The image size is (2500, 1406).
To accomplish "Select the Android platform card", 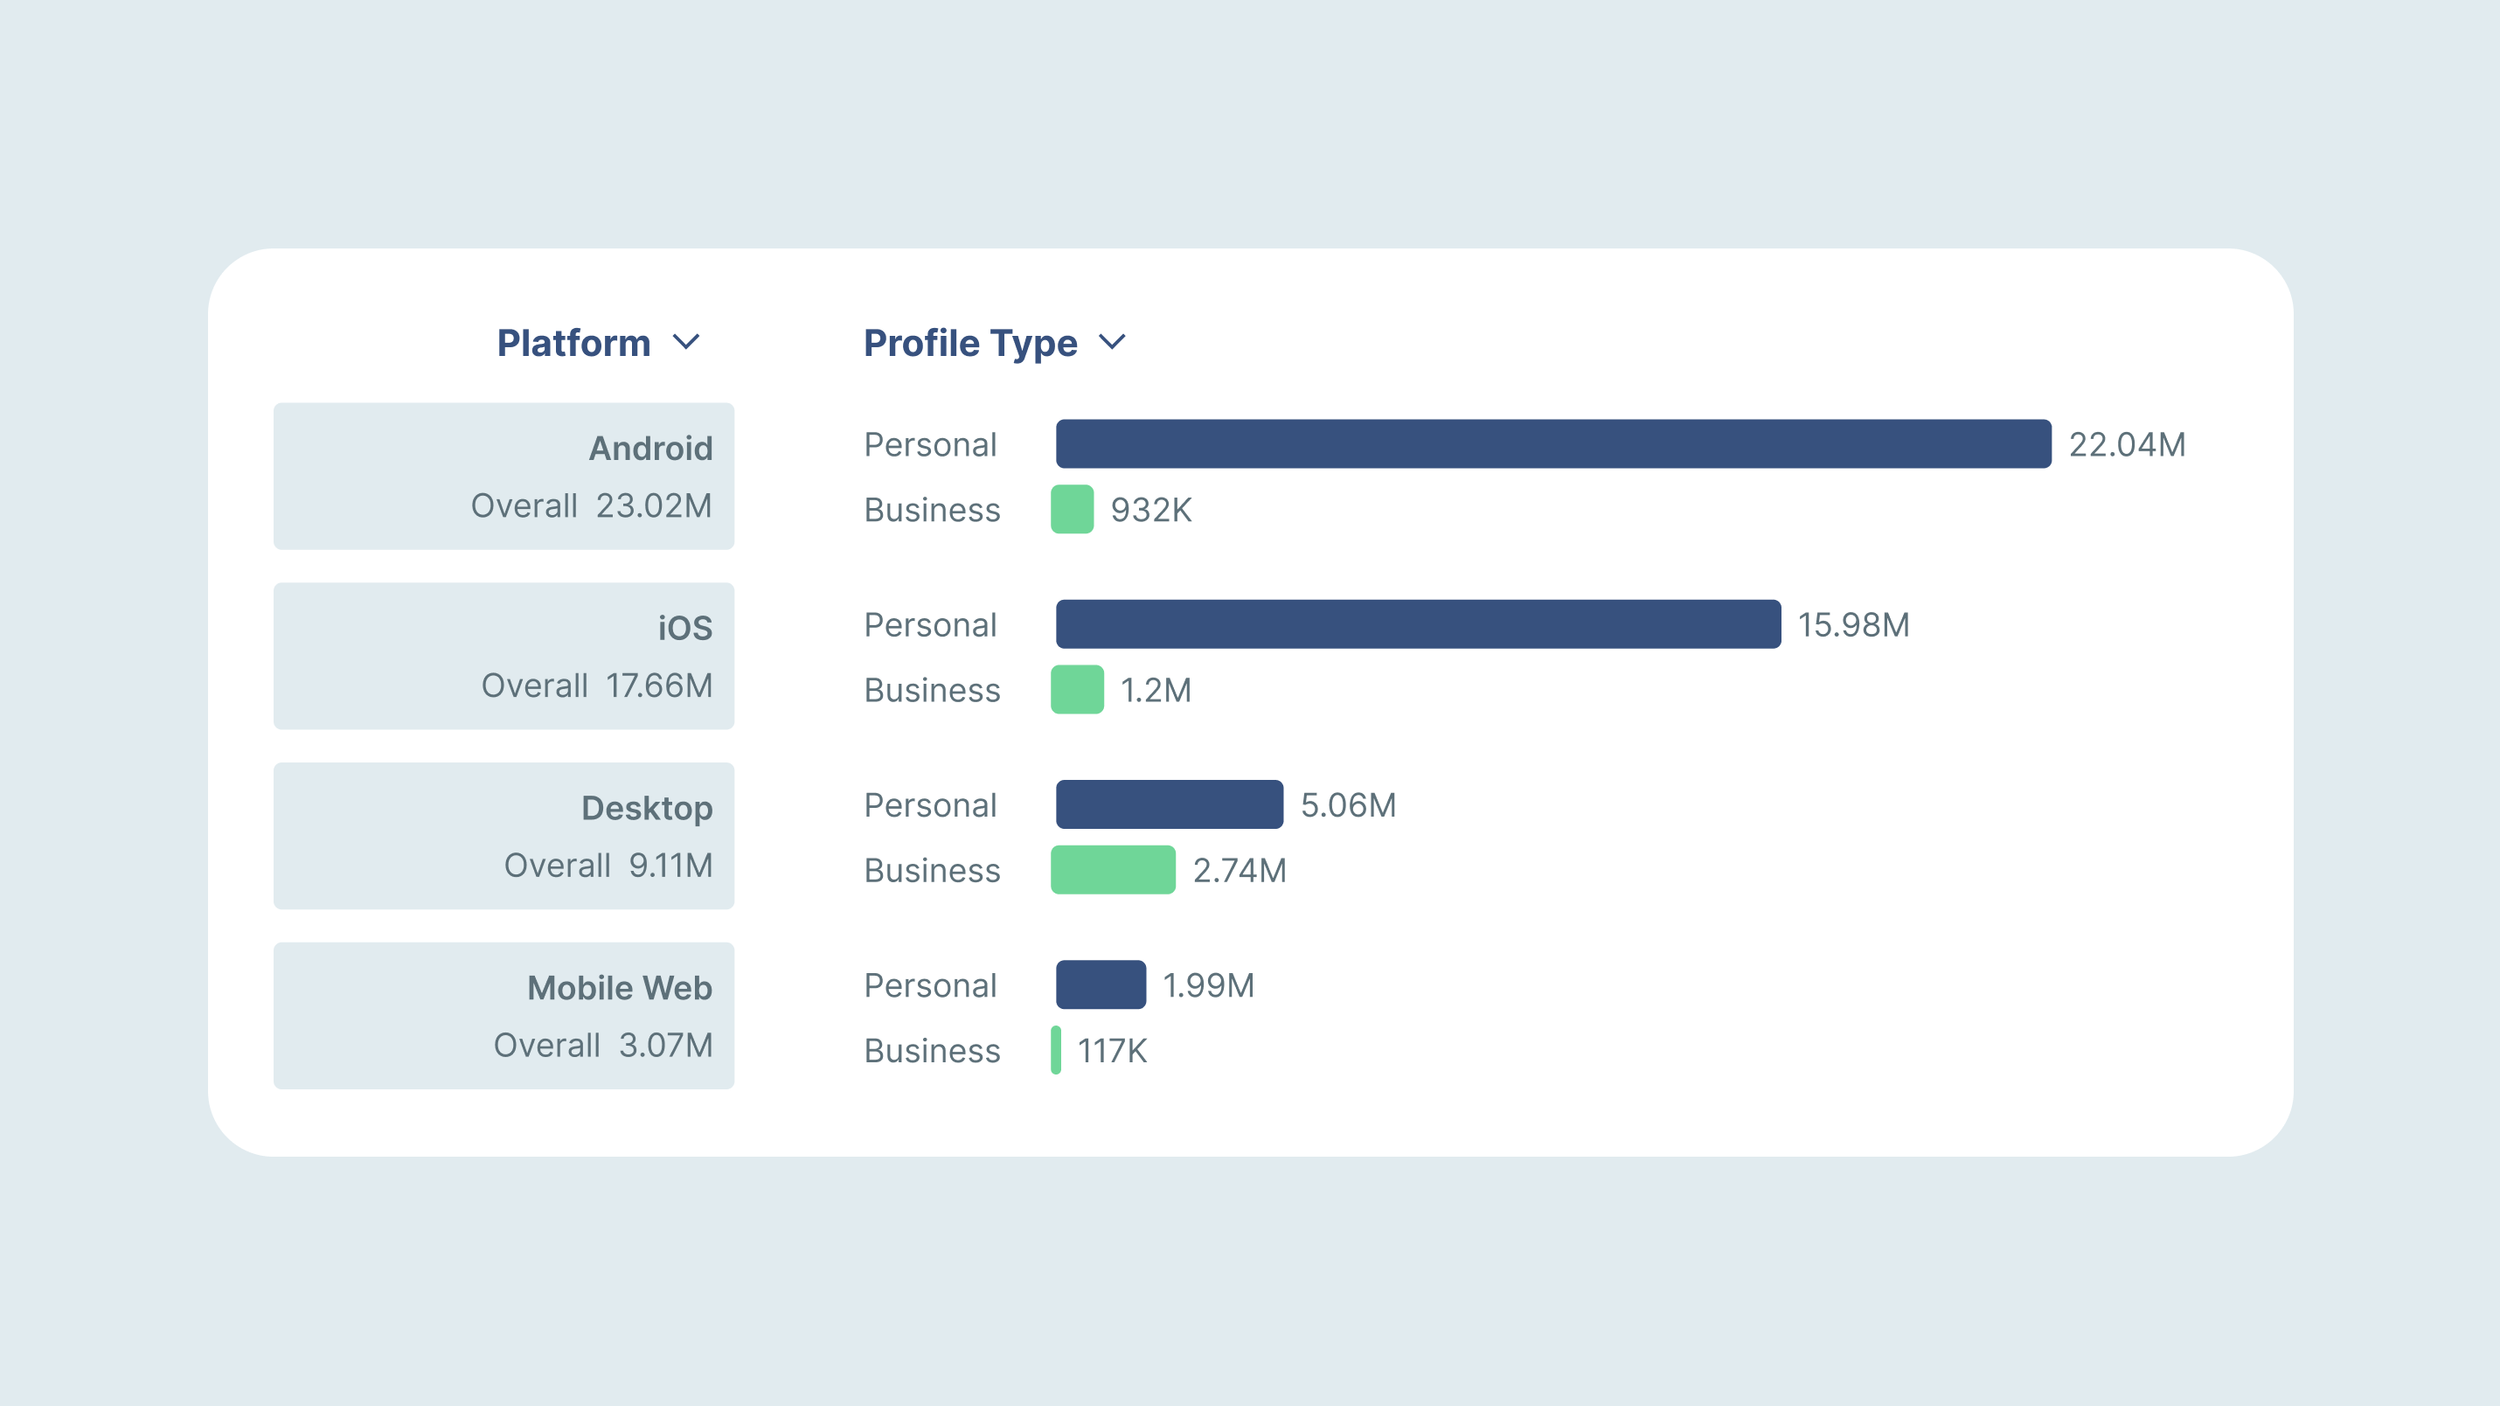I will (503, 476).
